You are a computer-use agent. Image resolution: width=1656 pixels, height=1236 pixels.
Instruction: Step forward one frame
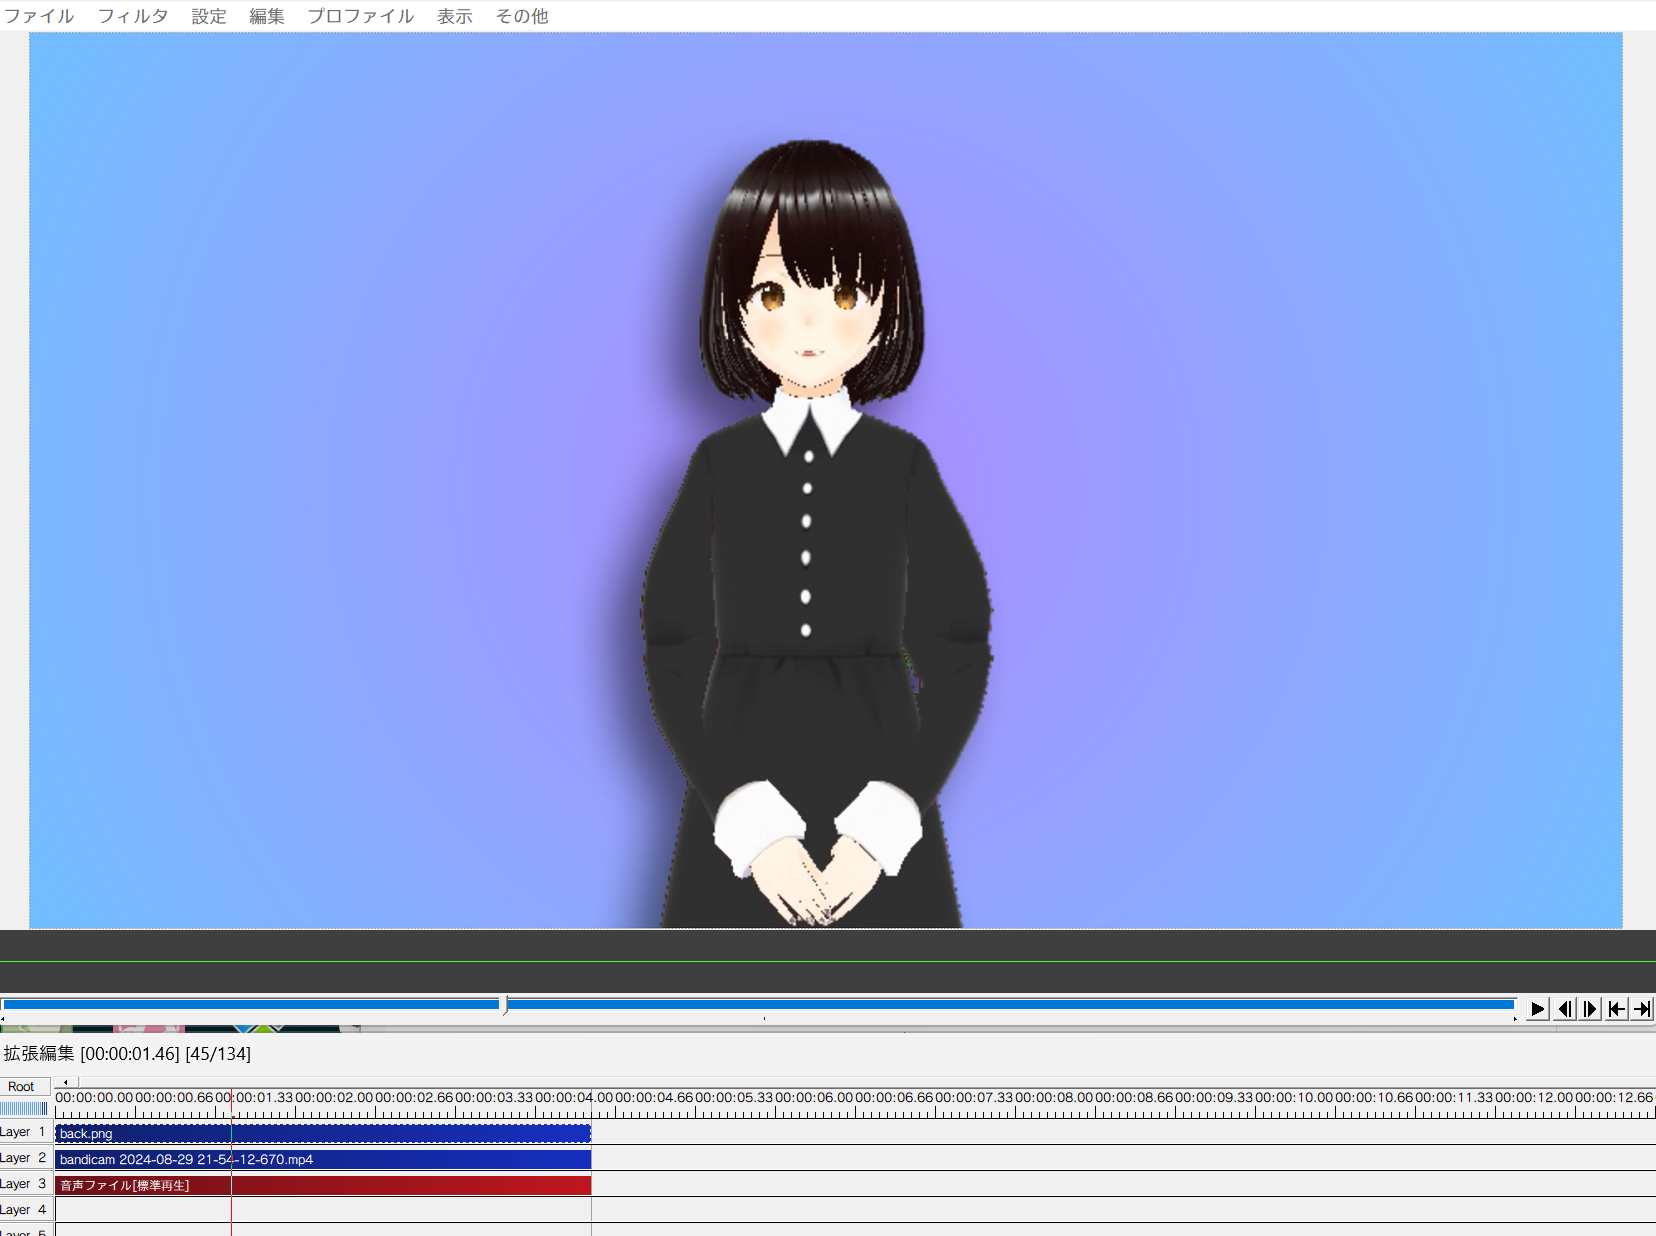pos(1590,1009)
